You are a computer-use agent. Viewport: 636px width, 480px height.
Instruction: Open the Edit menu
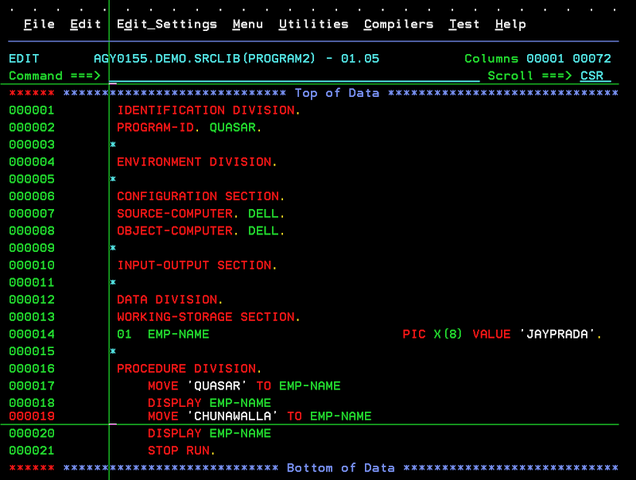click(x=86, y=24)
